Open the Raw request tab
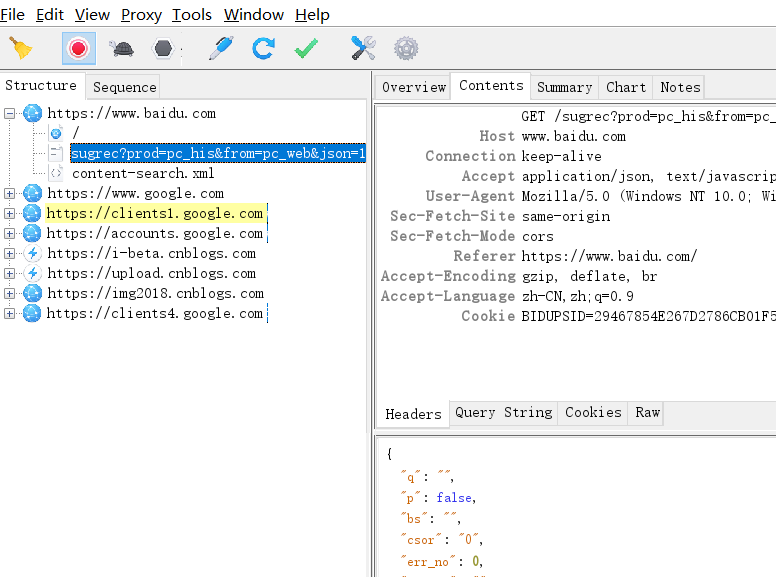The image size is (776, 577). [x=647, y=413]
